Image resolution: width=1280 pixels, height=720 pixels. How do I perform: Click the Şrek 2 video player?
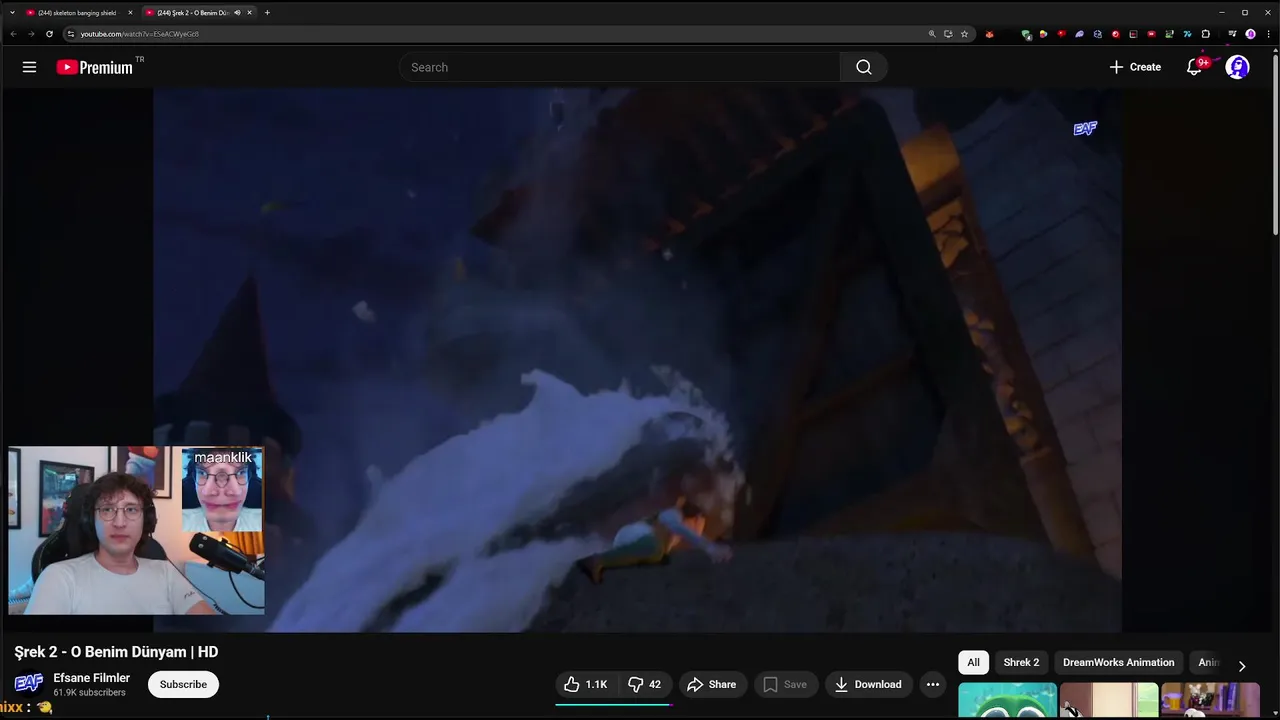click(637, 360)
